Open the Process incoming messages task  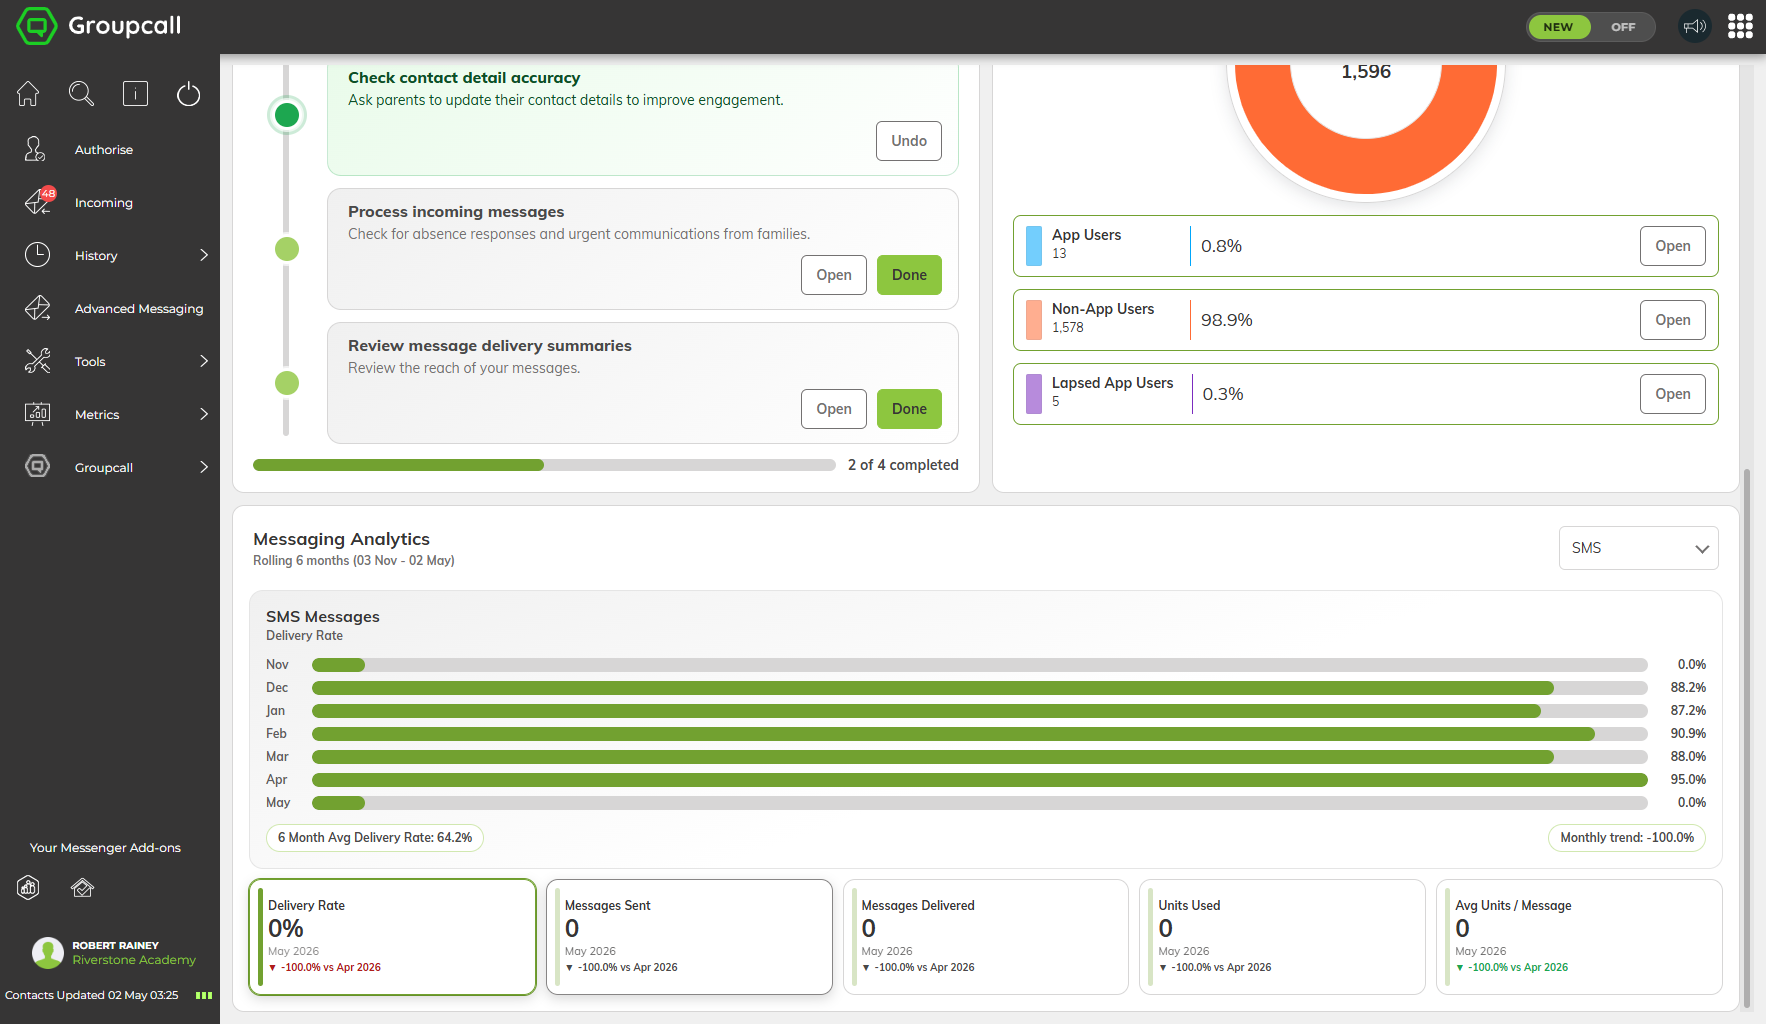834,275
